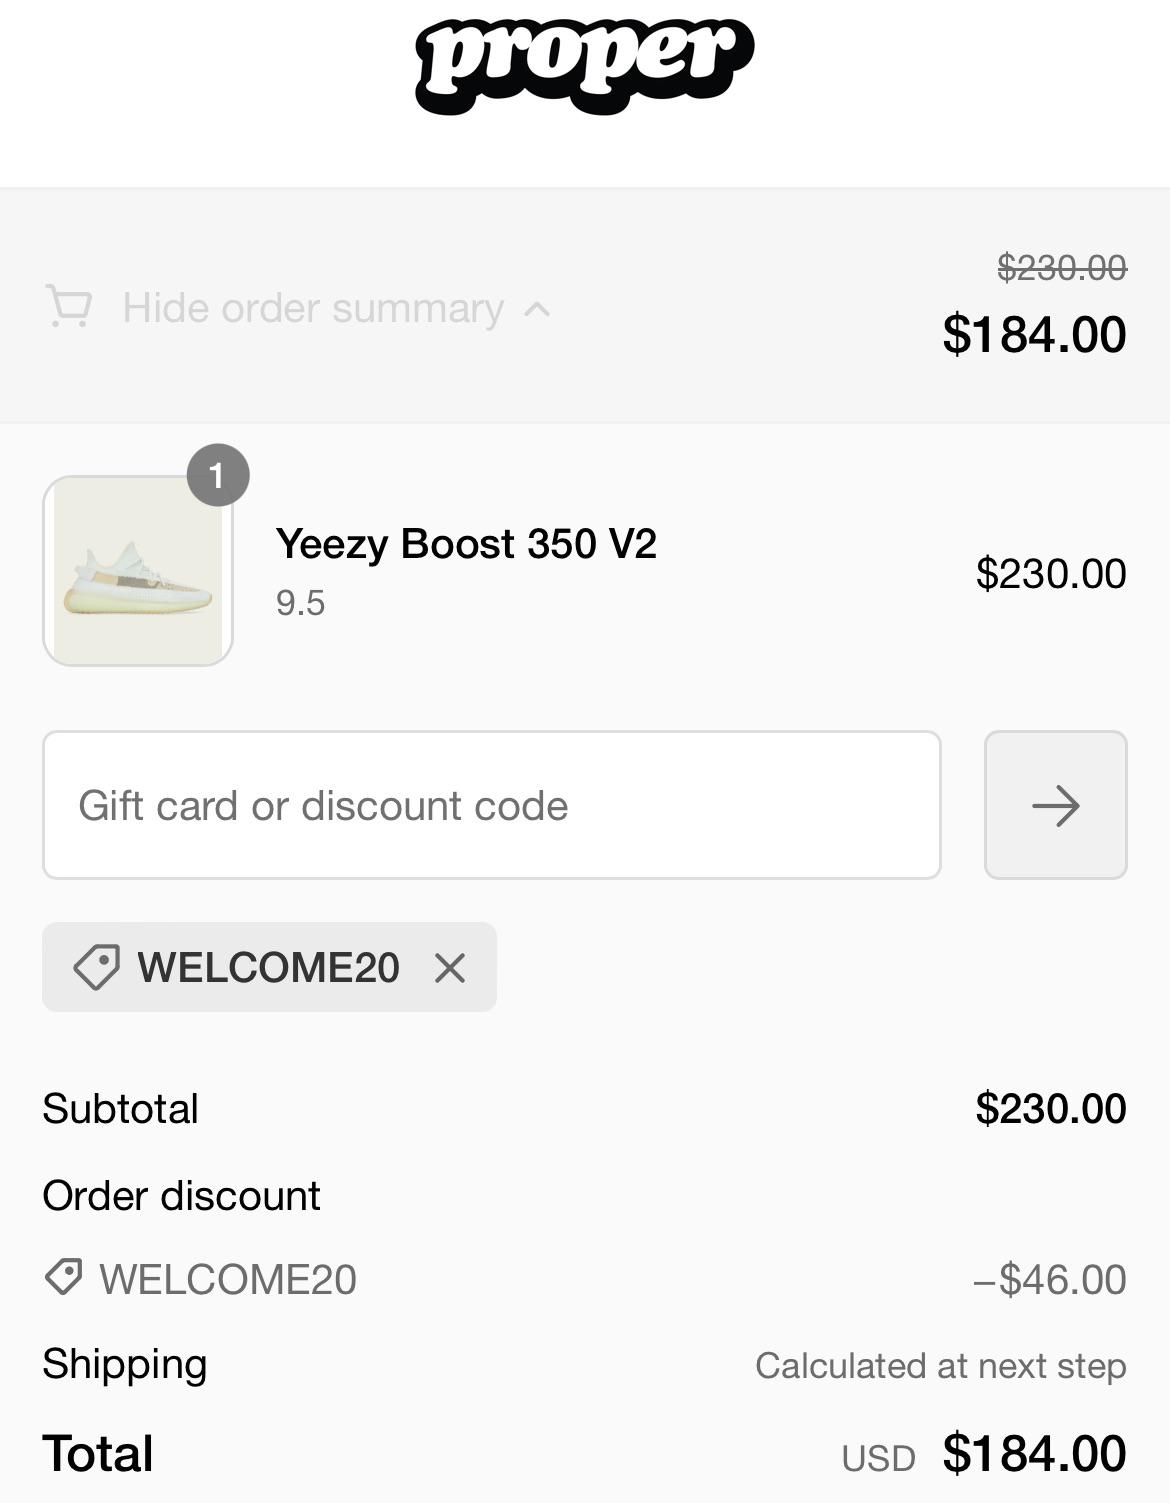The width and height of the screenshot is (1170, 1503).
Task: Select the Yeezy Boost 350 V2 product title
Action: [467, 543]
